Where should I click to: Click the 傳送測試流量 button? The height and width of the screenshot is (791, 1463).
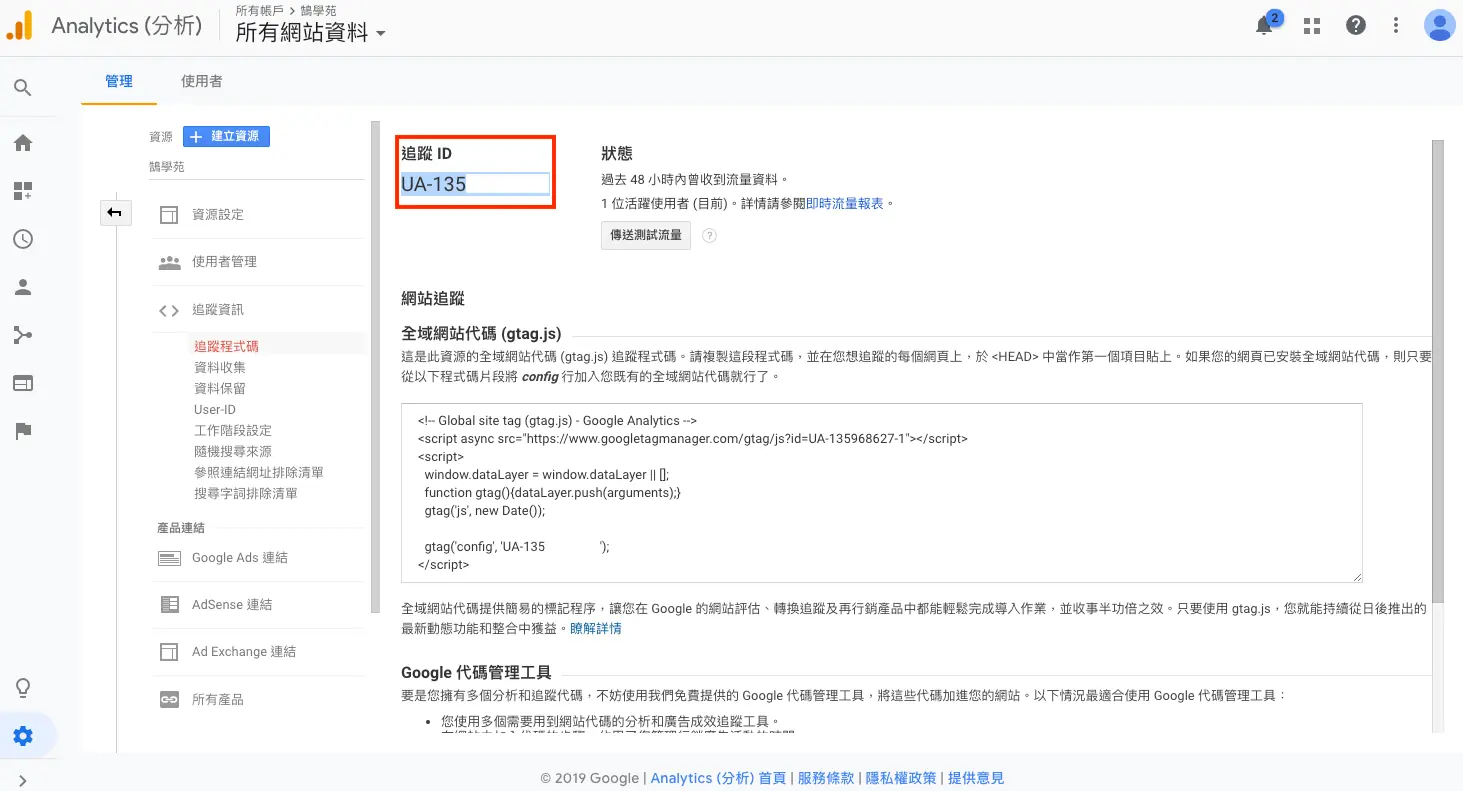(646, 236)
